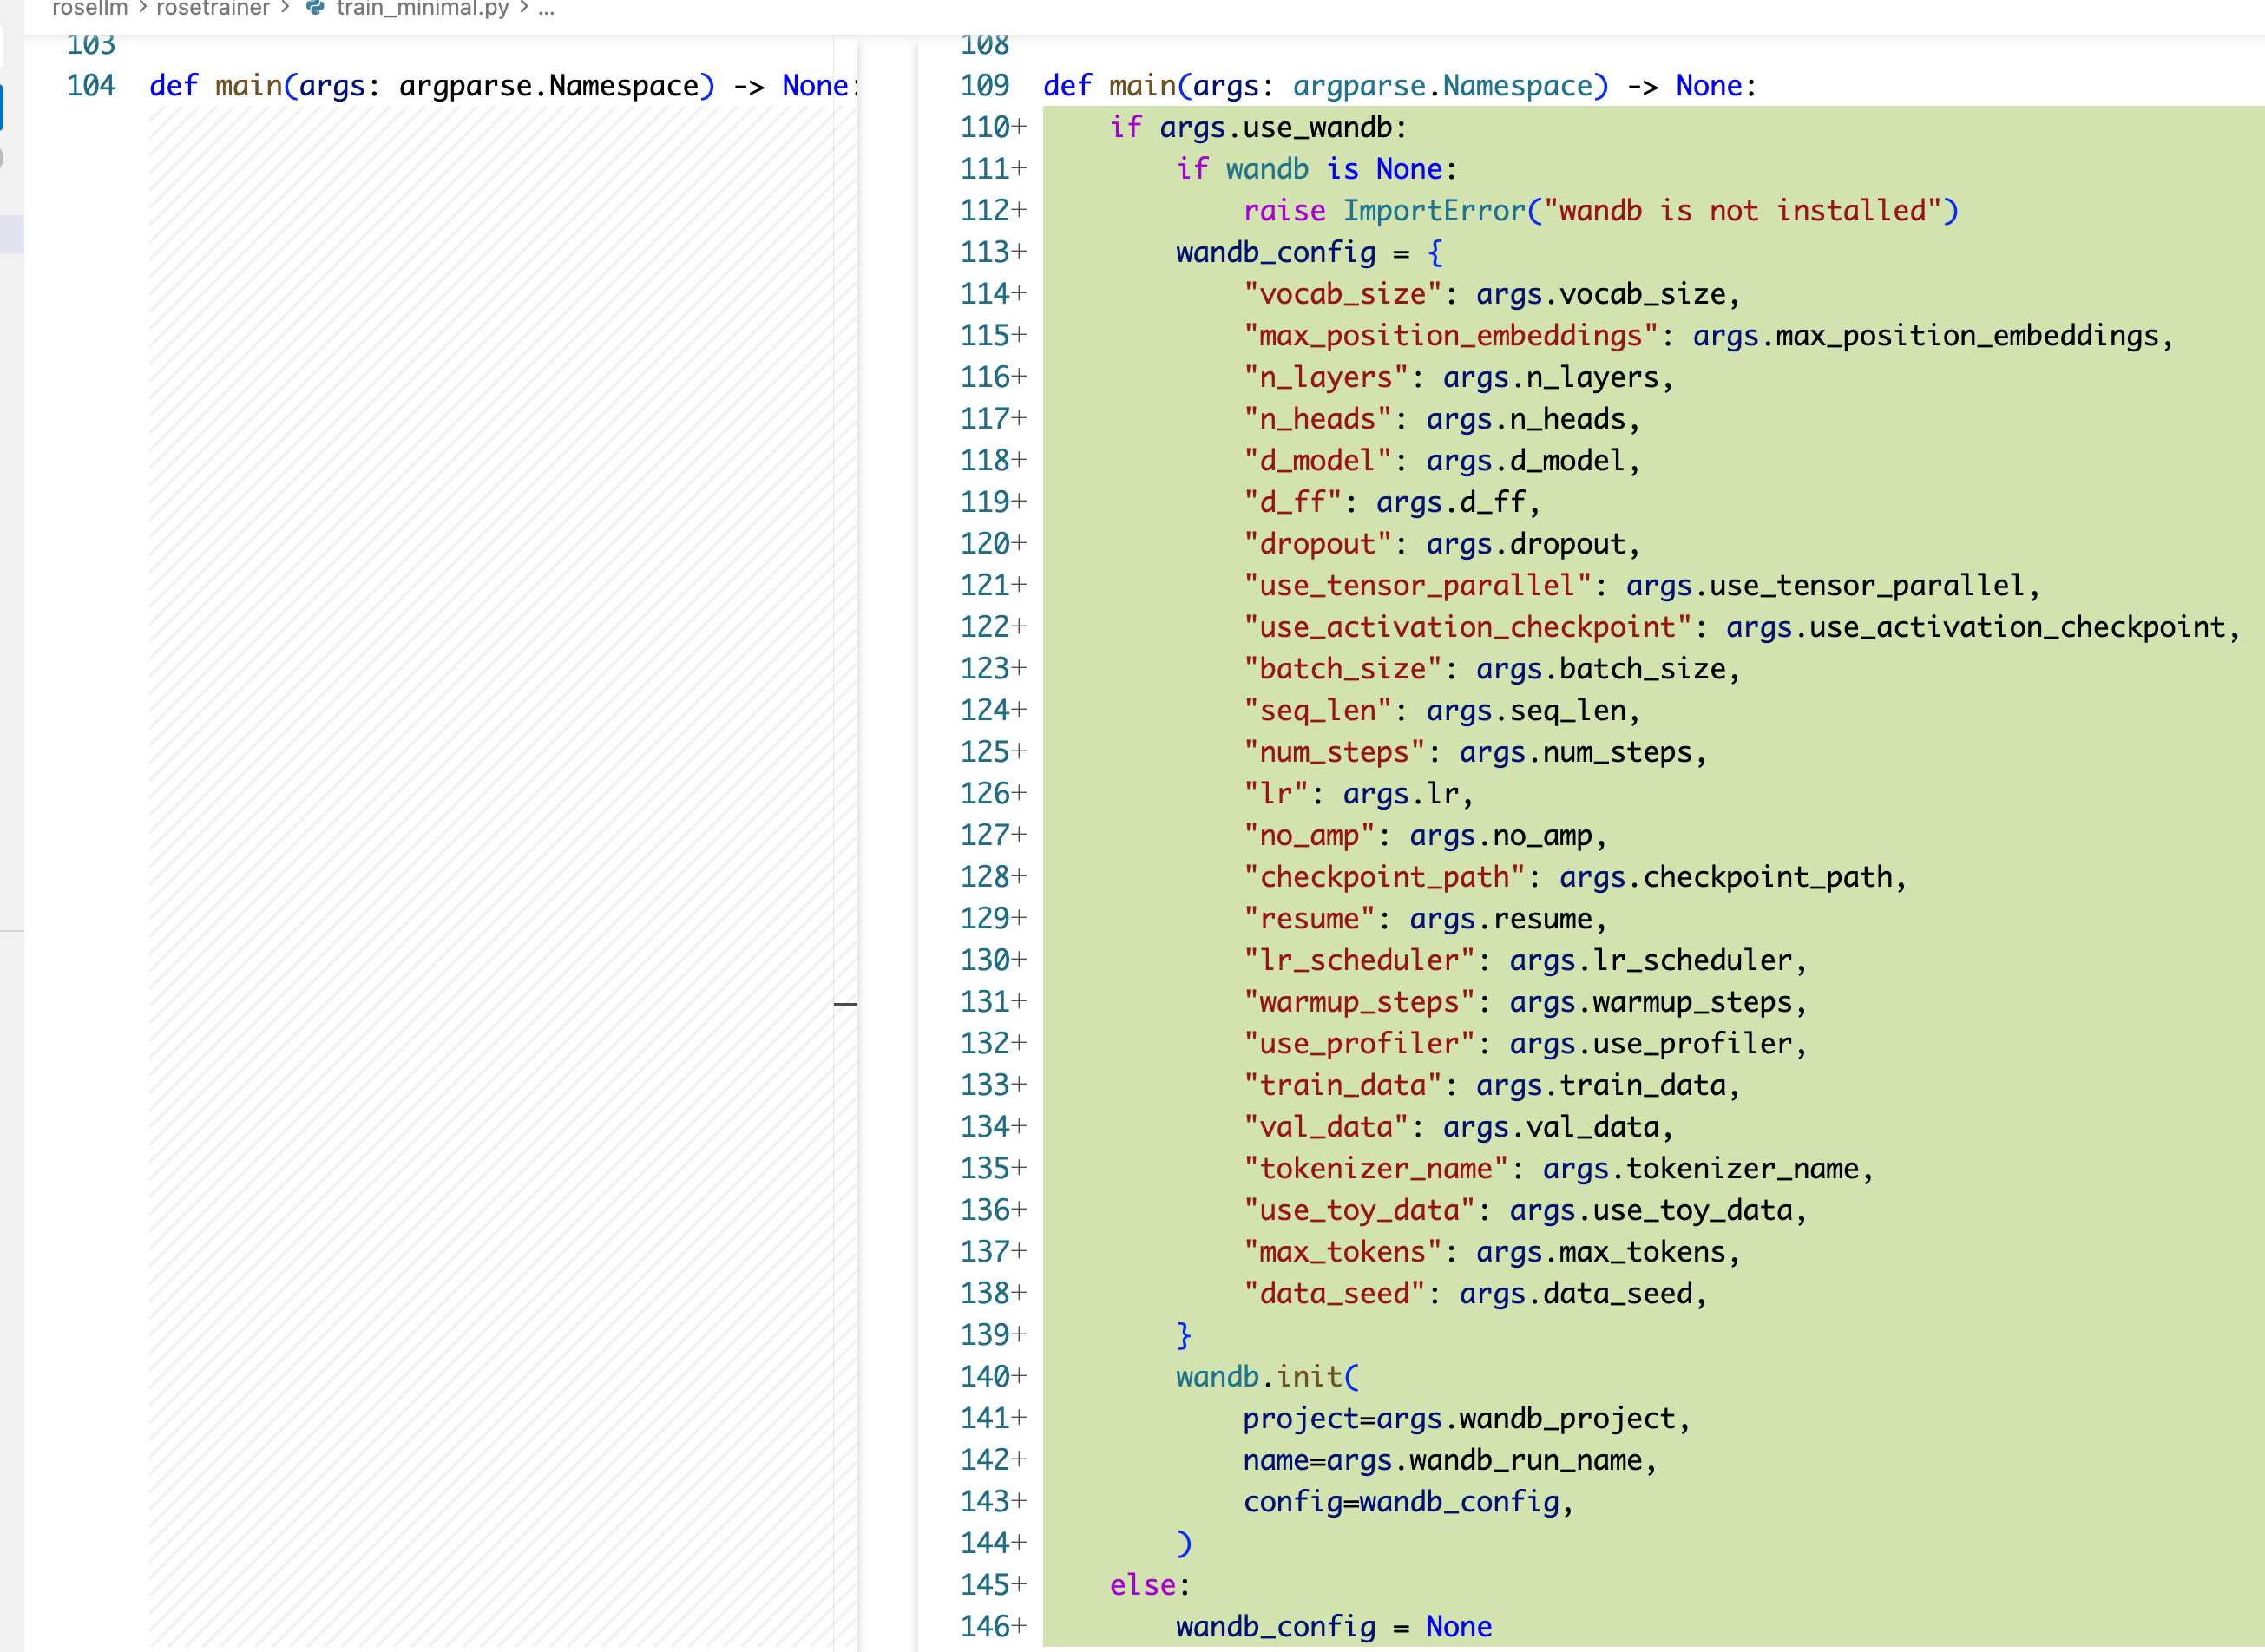
Task: Click the plus marker on line 110
Action: 1019,127
